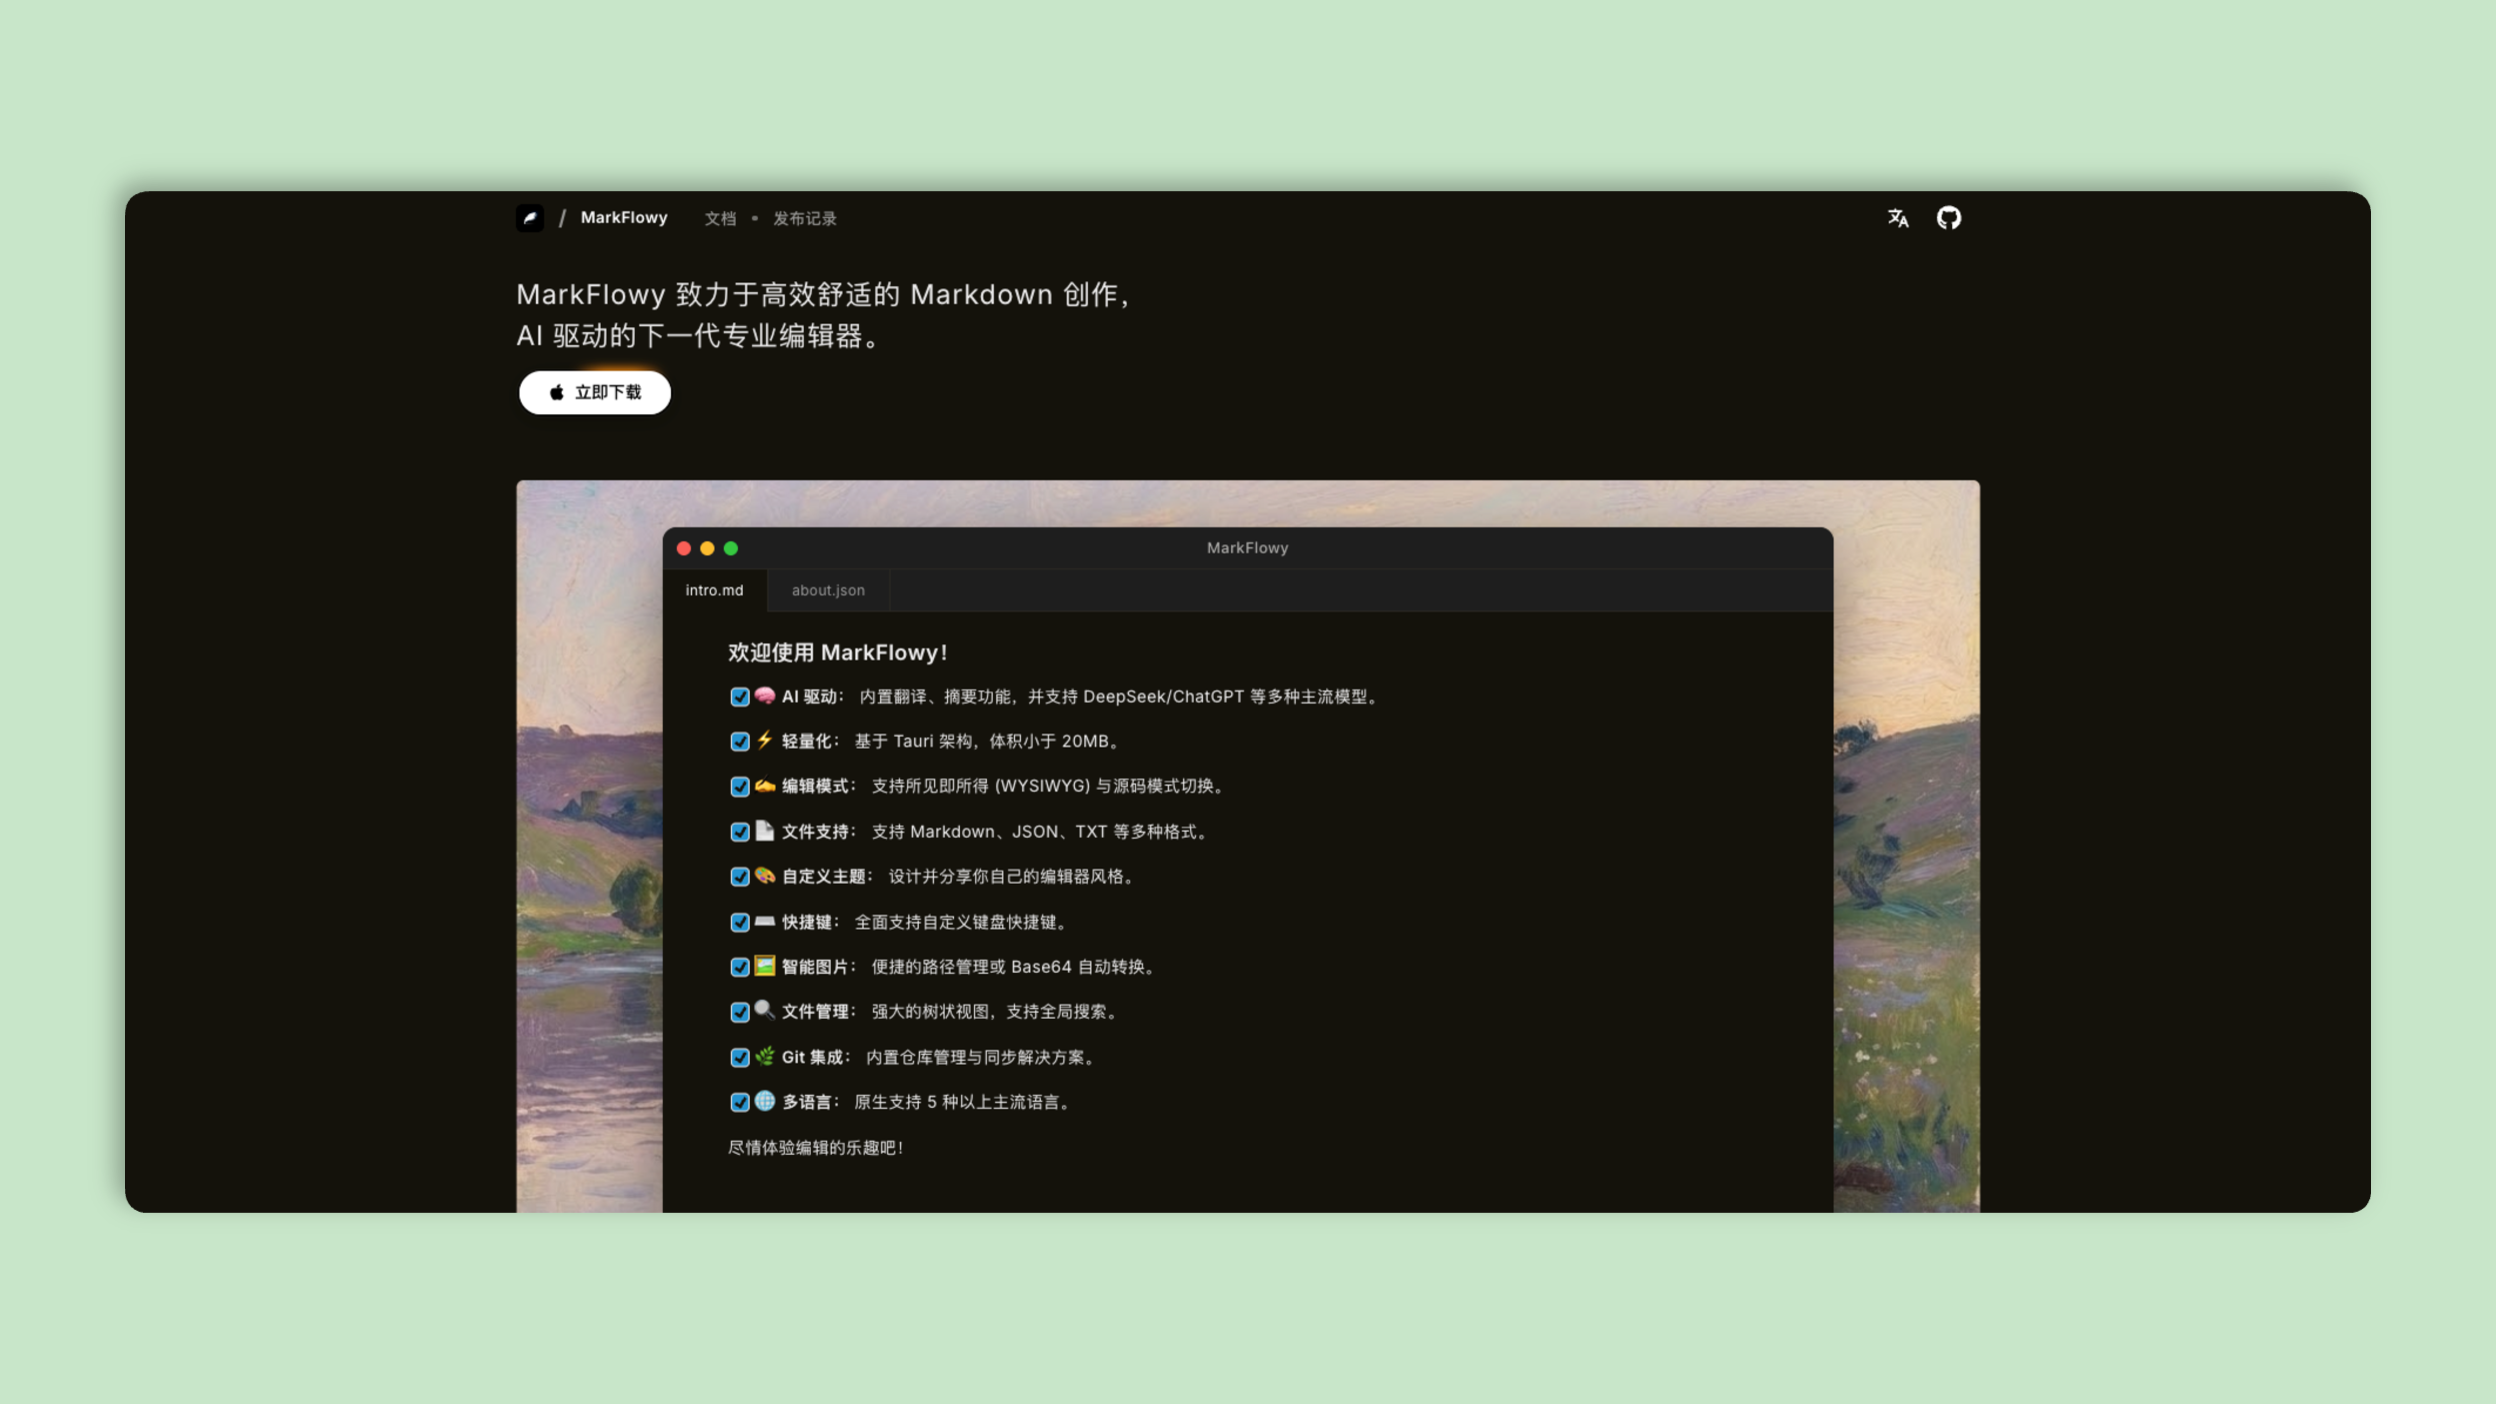Click the lightning emoji beside 轻量化
The height and width of the screenshot is (1404, 2496).
[x=765, y=740]
